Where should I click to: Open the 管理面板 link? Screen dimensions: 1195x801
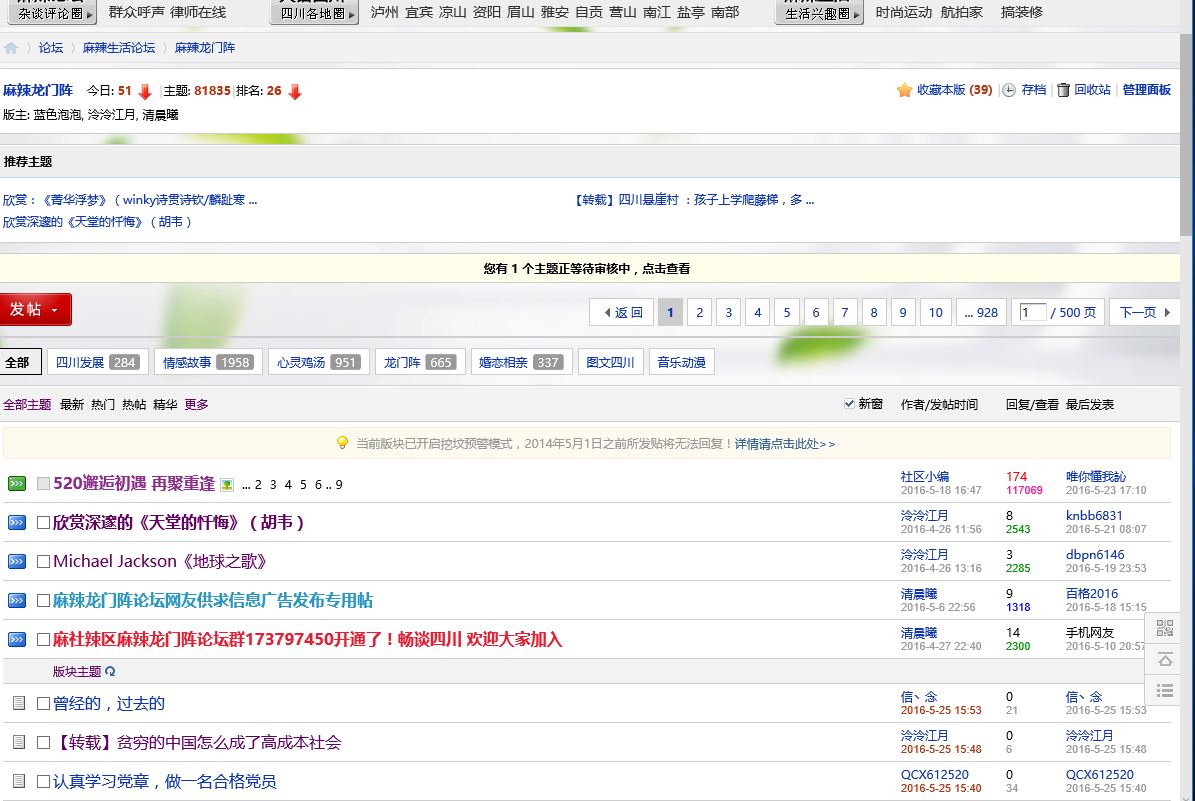[x=1146, y=90]
